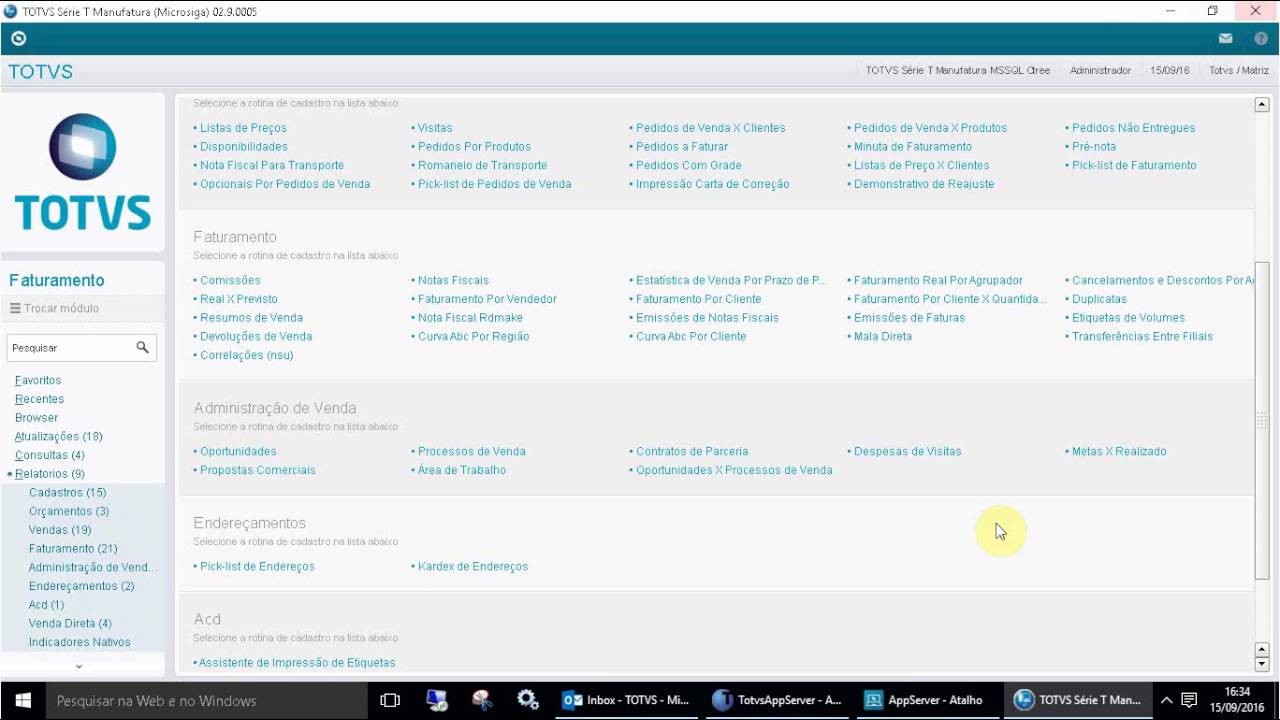Open Assistente de Impressão de Etiquetas
1280x720 pixels.
297,663
